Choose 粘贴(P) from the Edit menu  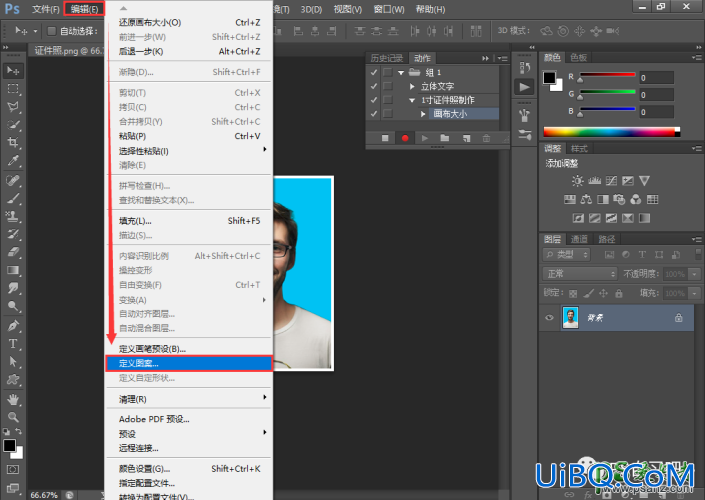tap(189, 136)
